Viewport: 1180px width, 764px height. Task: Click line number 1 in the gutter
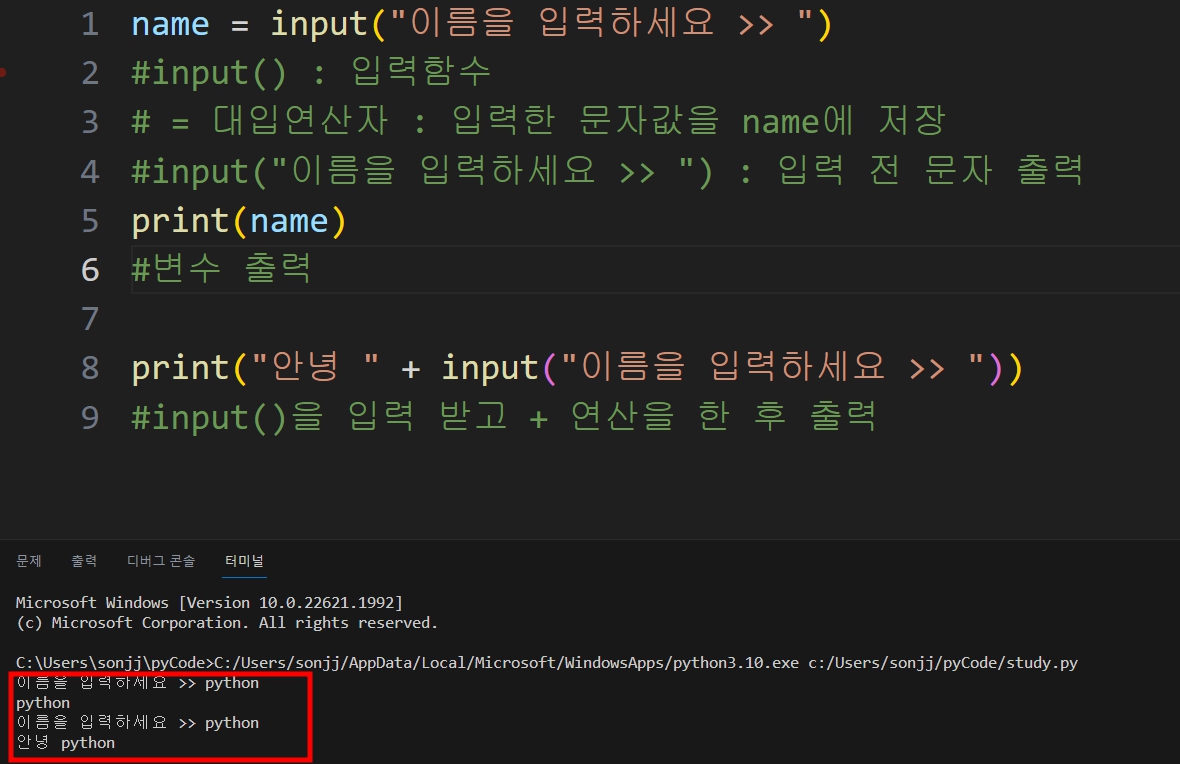90,24
